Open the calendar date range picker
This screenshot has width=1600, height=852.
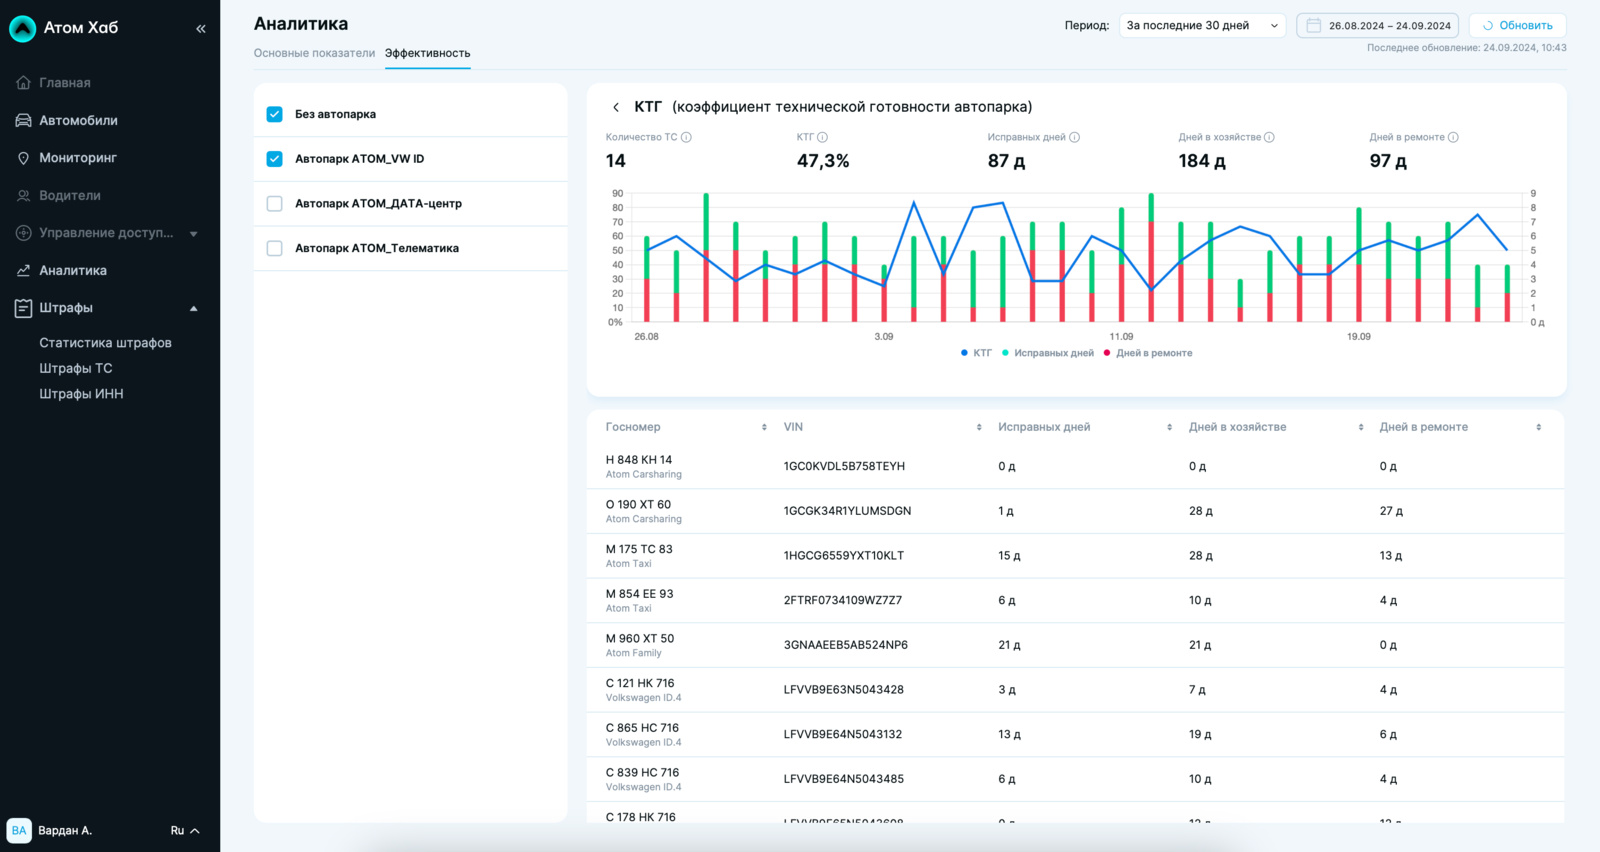click(1377, 26)
